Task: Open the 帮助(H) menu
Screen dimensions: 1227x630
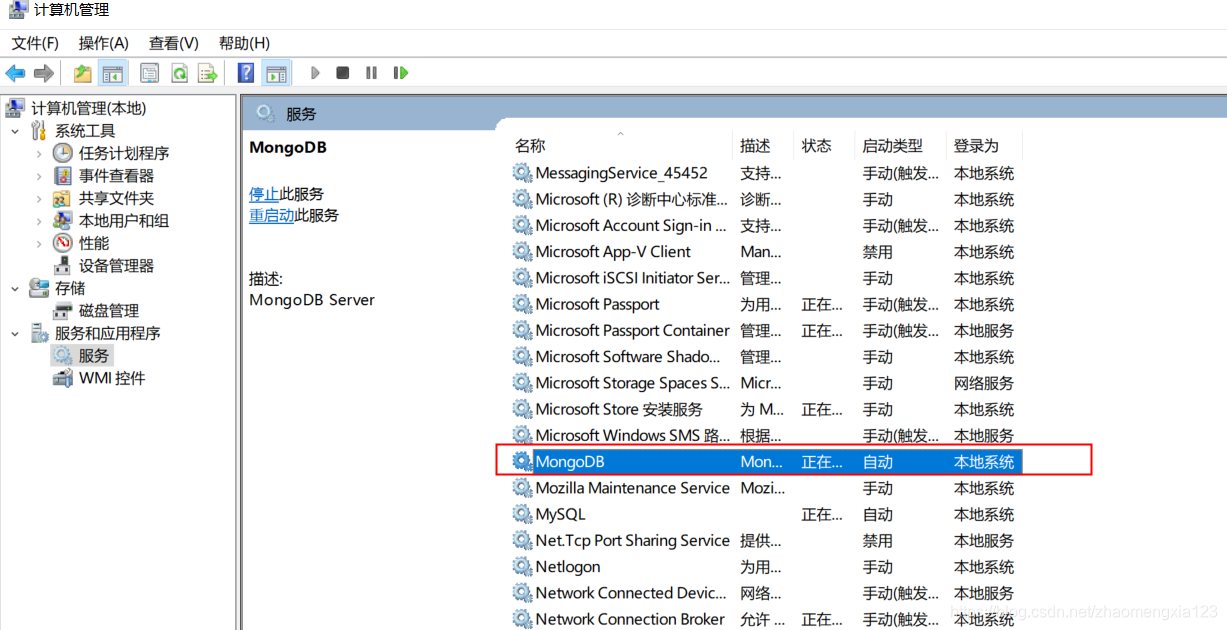Action: tap(244, 43)
